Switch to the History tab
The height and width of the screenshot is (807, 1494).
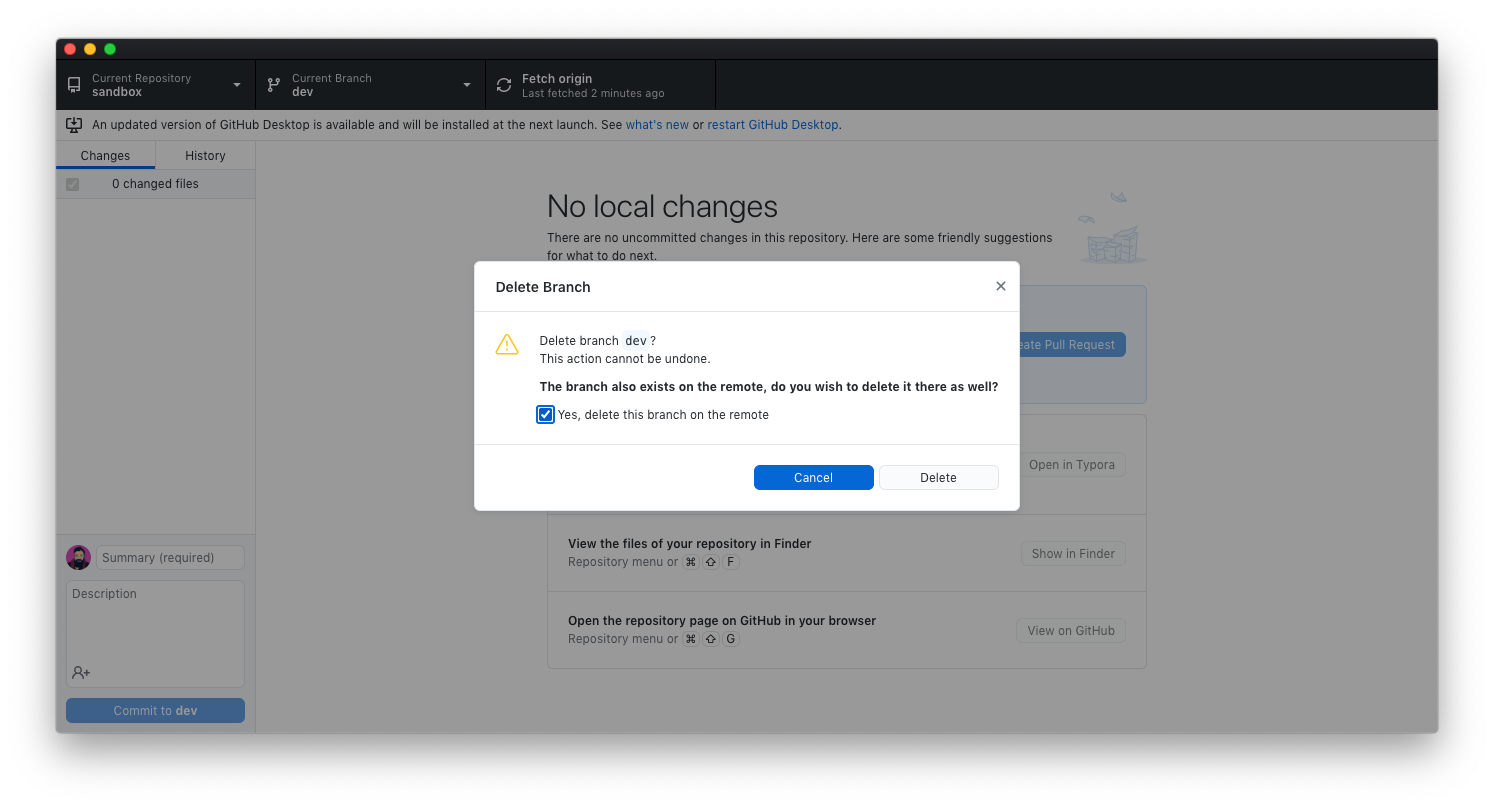point(204,155)
